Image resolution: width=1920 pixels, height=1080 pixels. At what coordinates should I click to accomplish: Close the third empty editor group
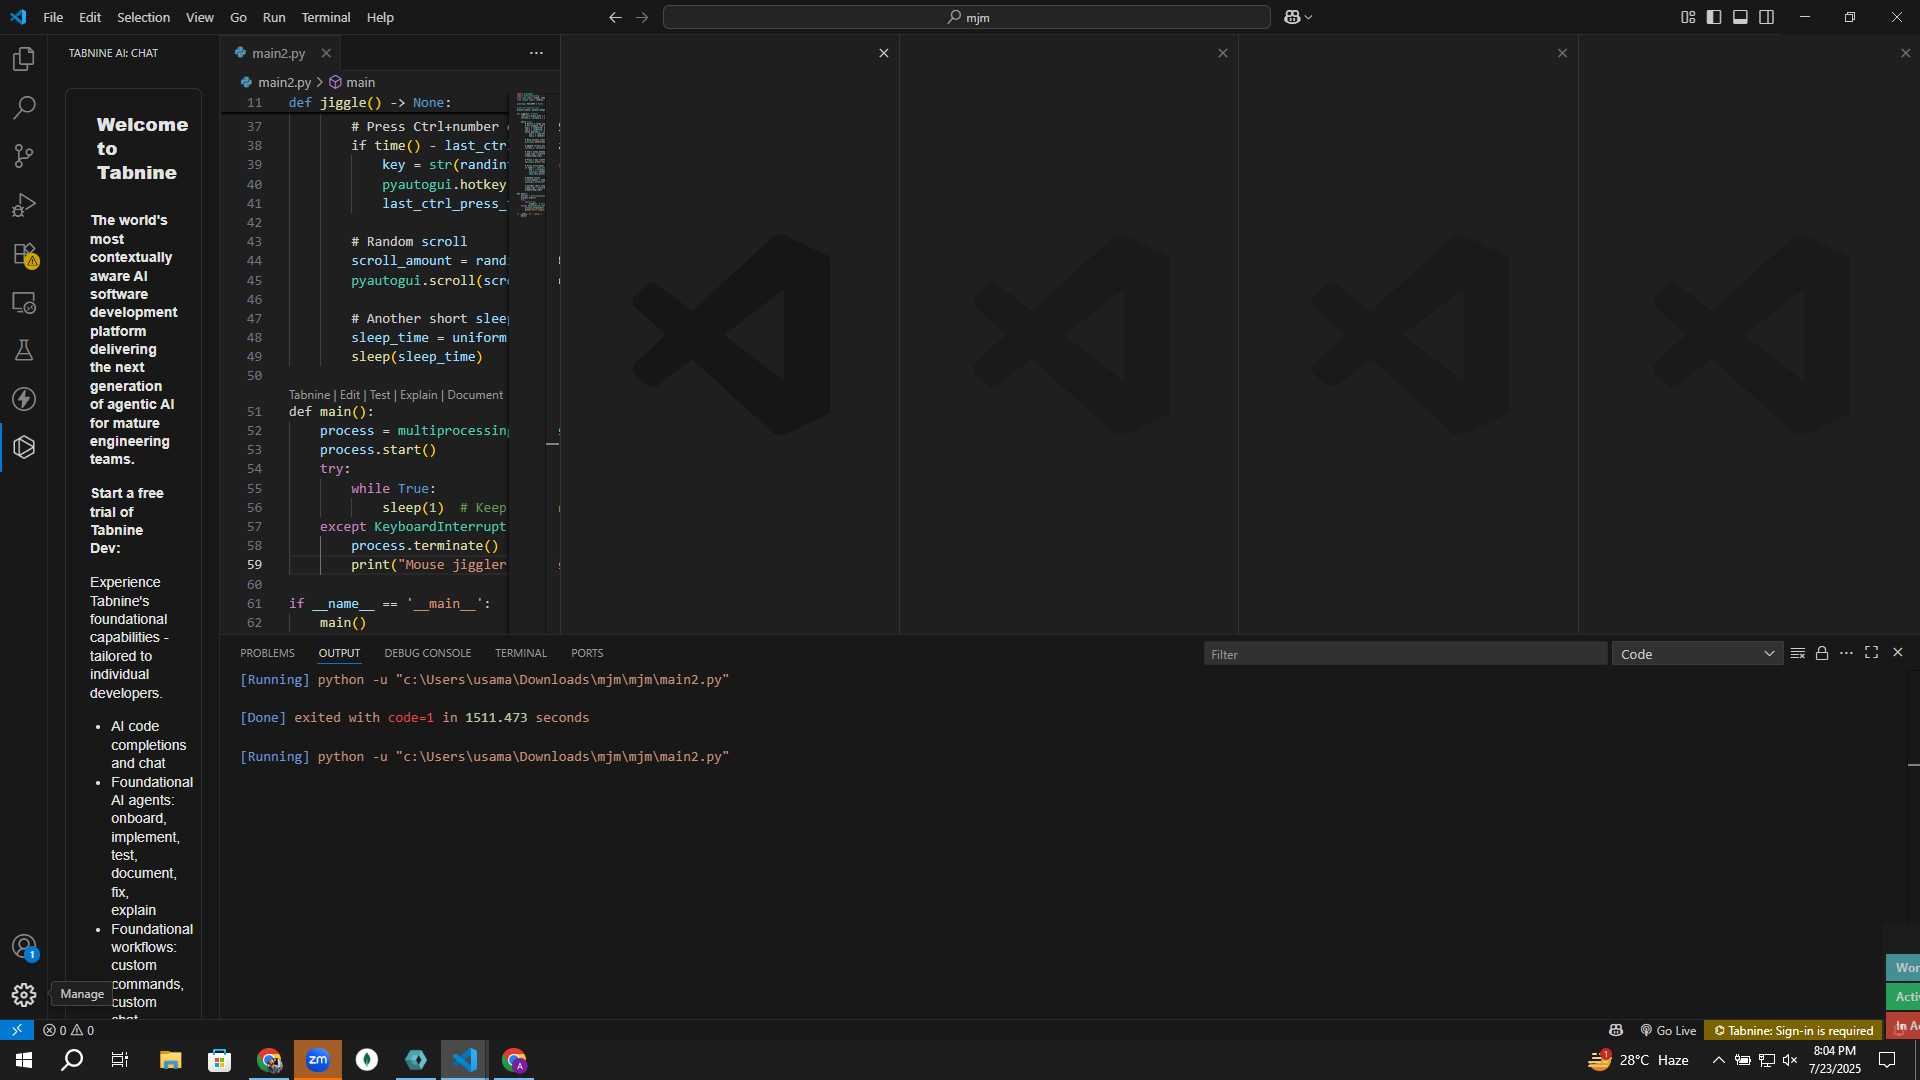point(1562,53)
